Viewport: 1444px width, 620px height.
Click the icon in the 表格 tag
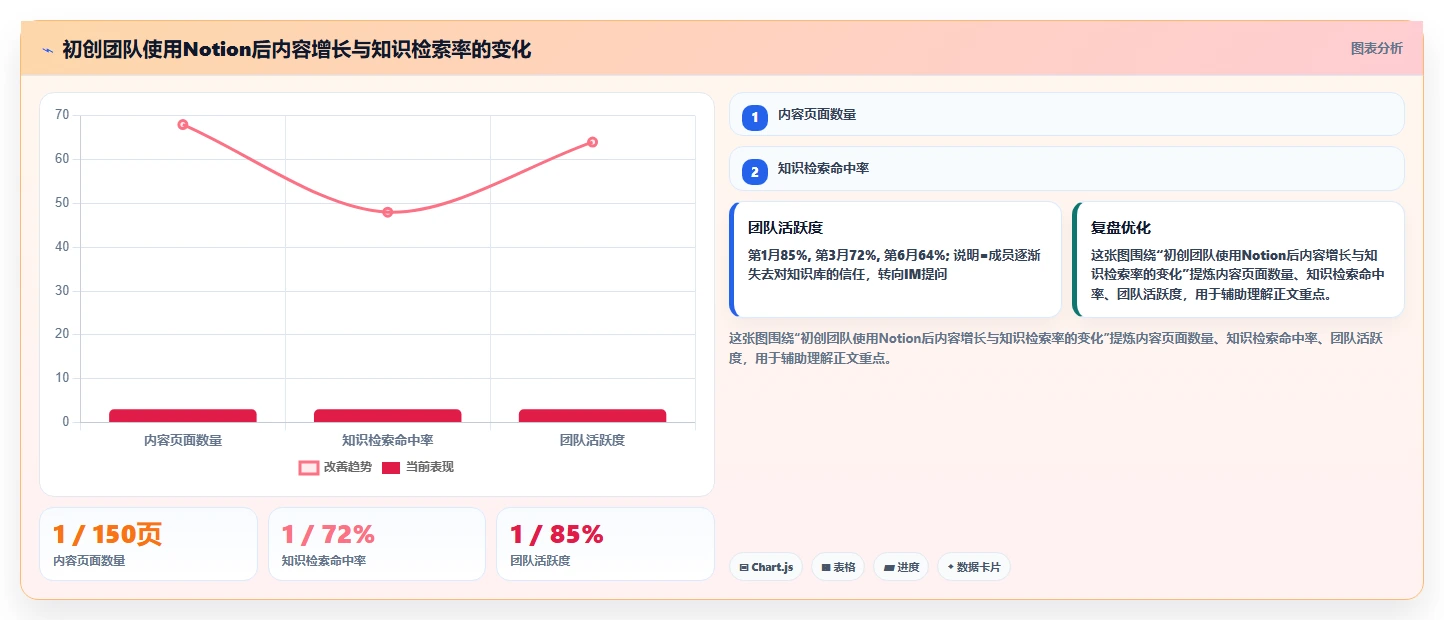[826, 568]
